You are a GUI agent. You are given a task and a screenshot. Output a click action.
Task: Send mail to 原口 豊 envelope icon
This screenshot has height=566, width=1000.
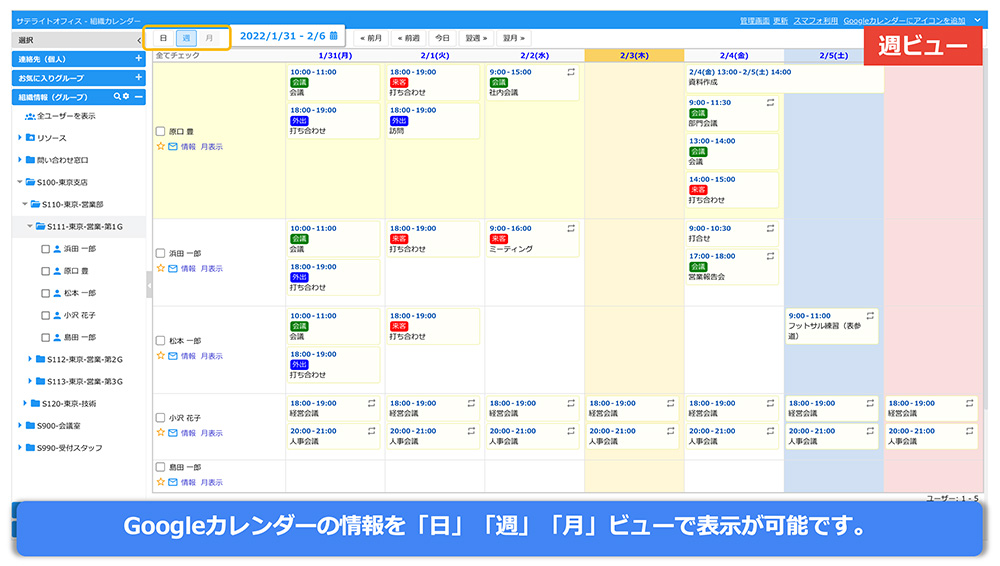(x=173, y=147)
